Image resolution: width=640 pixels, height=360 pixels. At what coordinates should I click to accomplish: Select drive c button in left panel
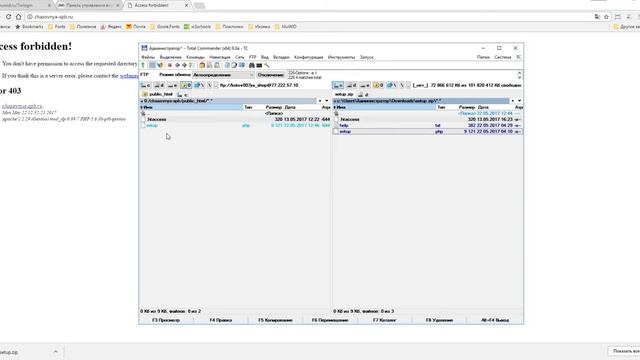click(x=146, y=85)
